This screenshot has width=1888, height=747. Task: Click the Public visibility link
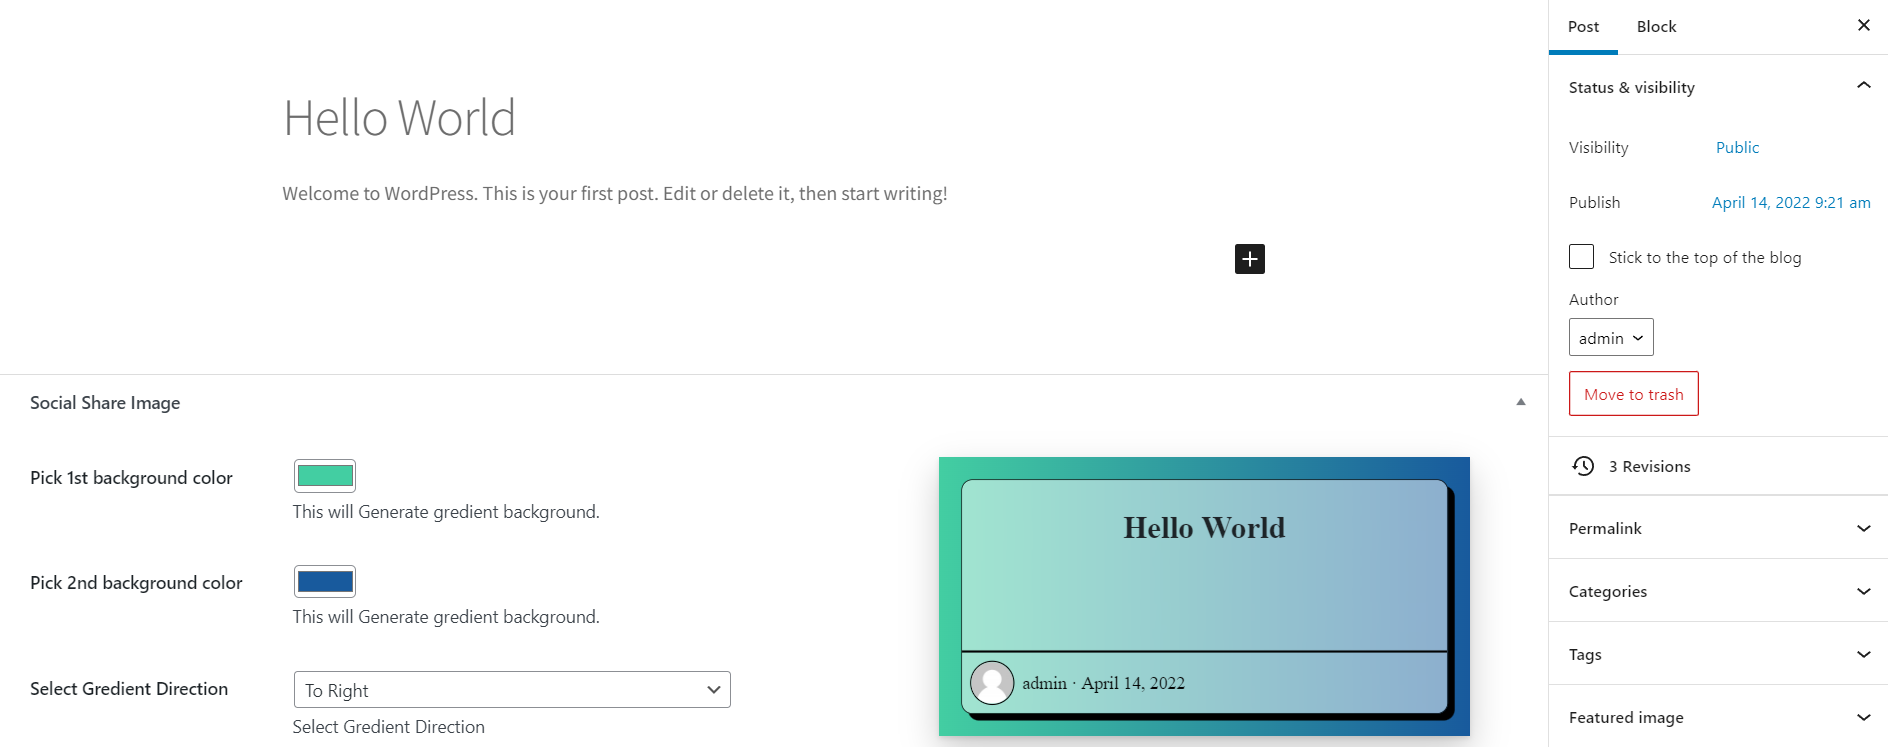click(1737, 147)
